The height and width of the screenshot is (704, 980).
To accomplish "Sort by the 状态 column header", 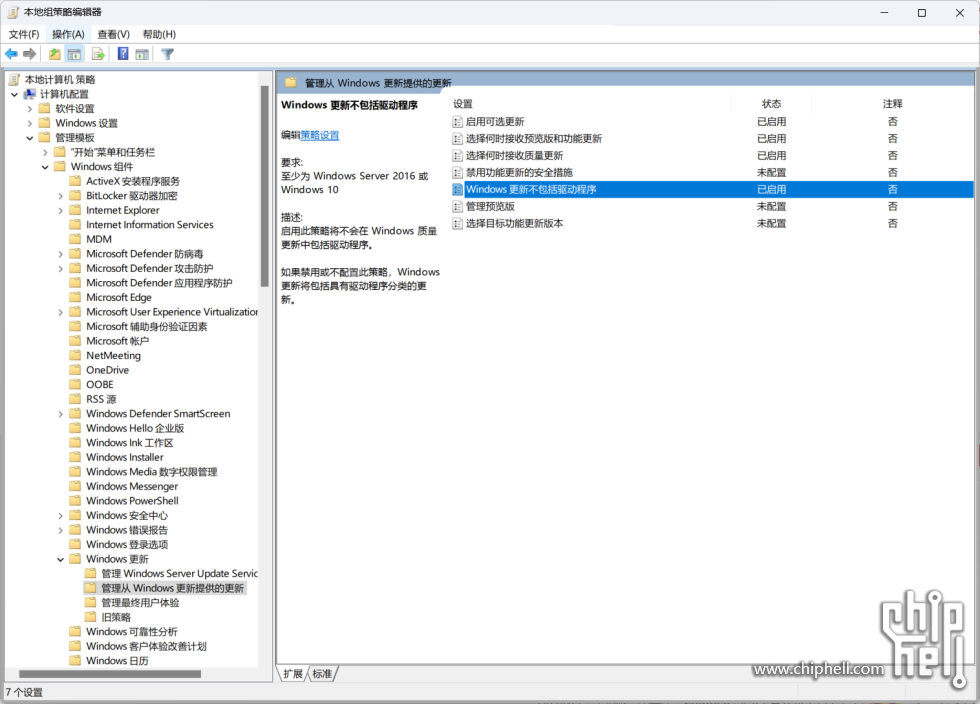I will click(771, 104).
